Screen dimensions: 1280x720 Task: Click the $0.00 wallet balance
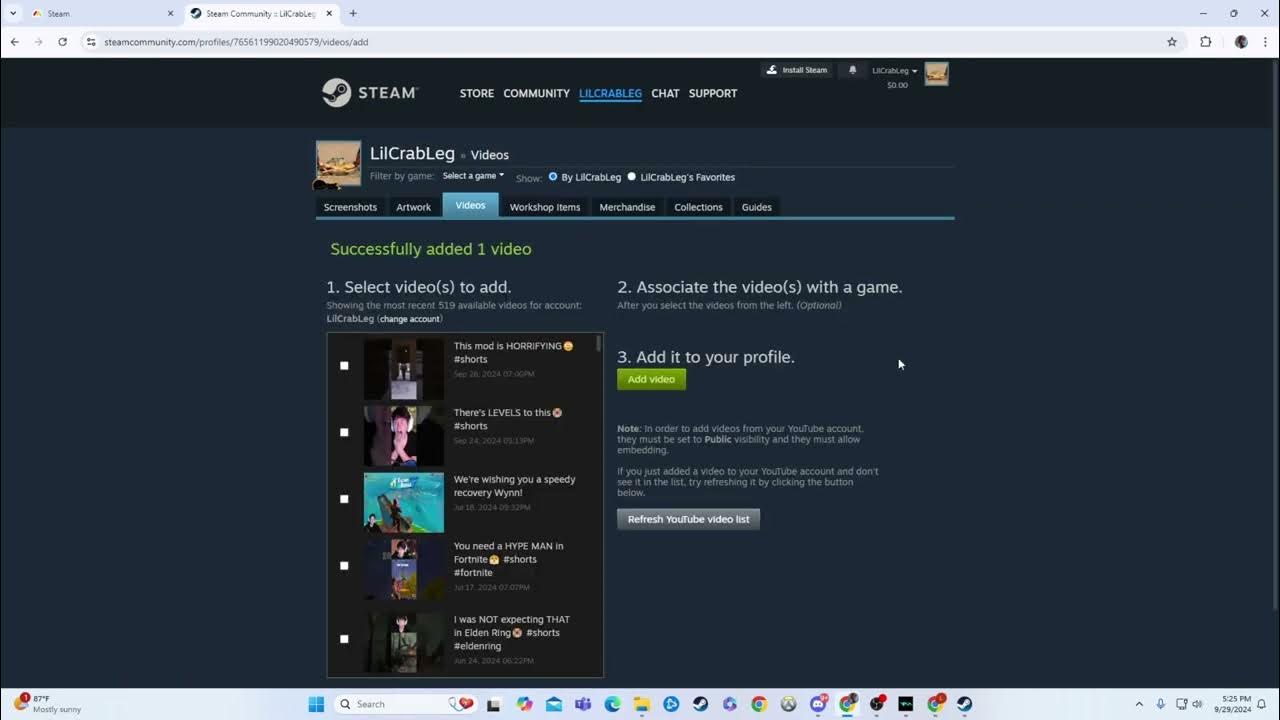click(897, 85)
